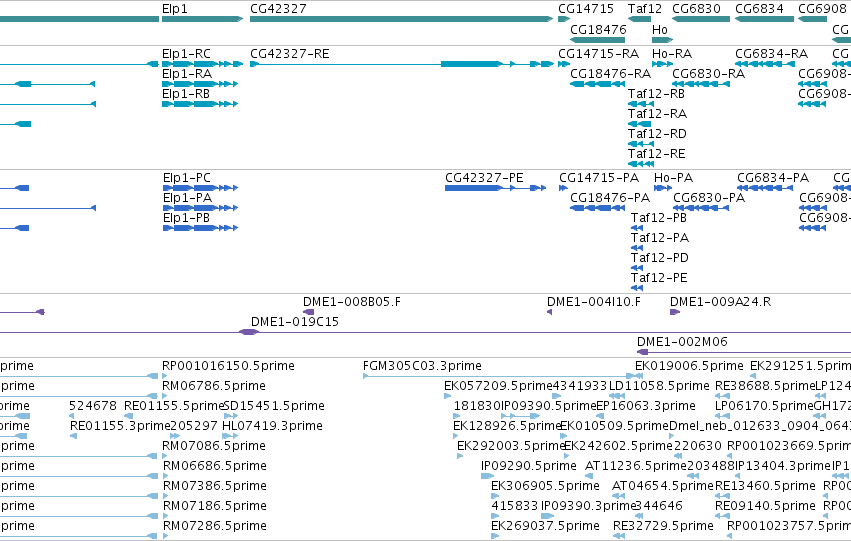Select transcript Elp1-RA
The height and width of the screenshot is (541, 851).
(x=200, y=84)
